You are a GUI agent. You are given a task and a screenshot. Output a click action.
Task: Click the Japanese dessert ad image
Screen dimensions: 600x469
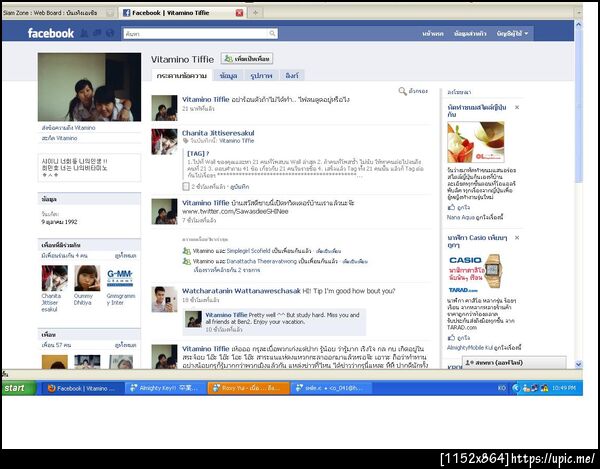(x=476, y=142)
